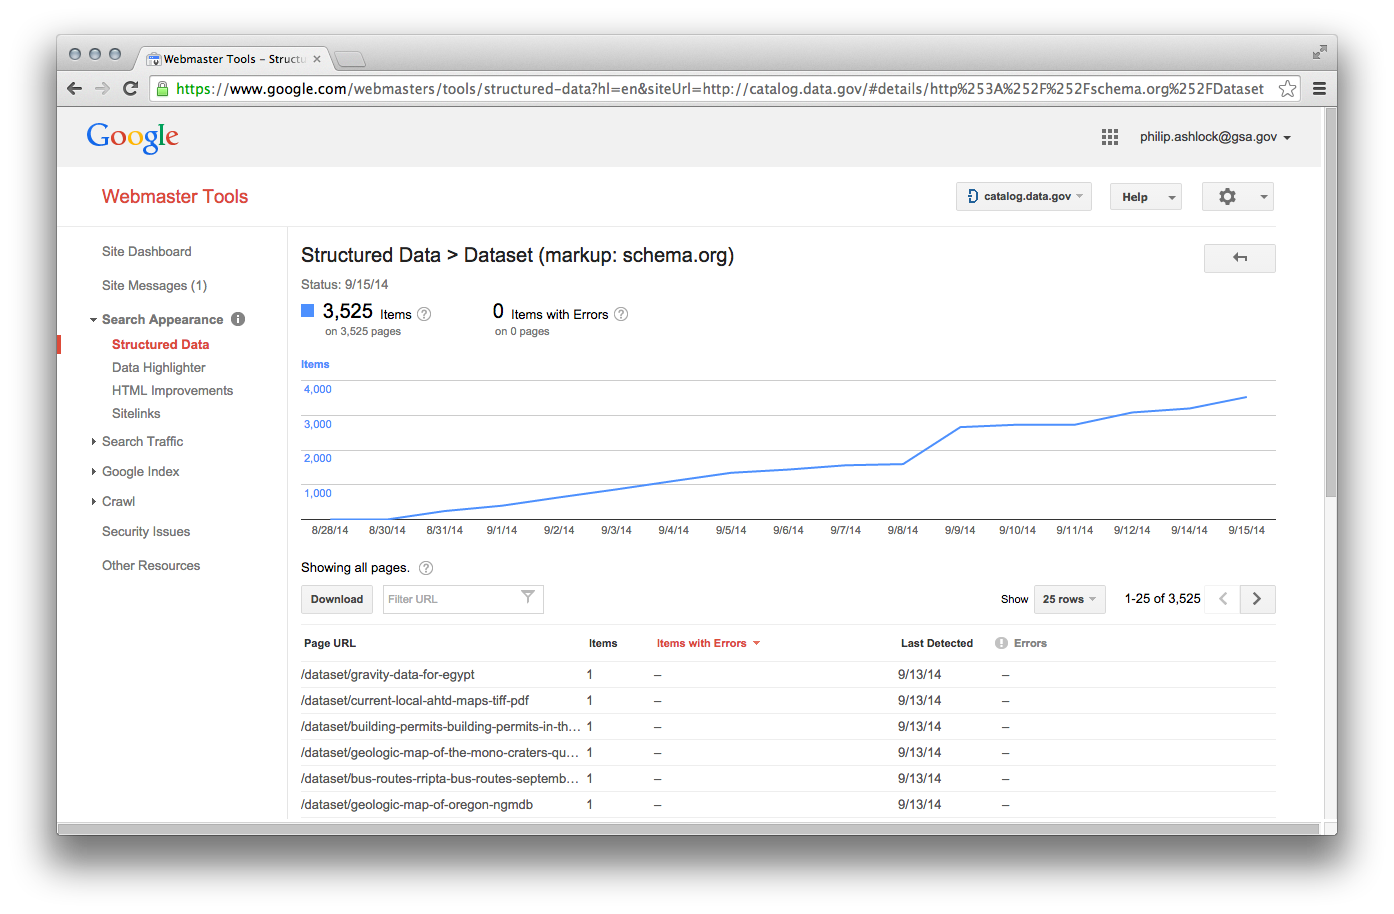Click the fullscreen arrows in title bar
This screenshot has height=914, width=1394.
click(1320, 52)
